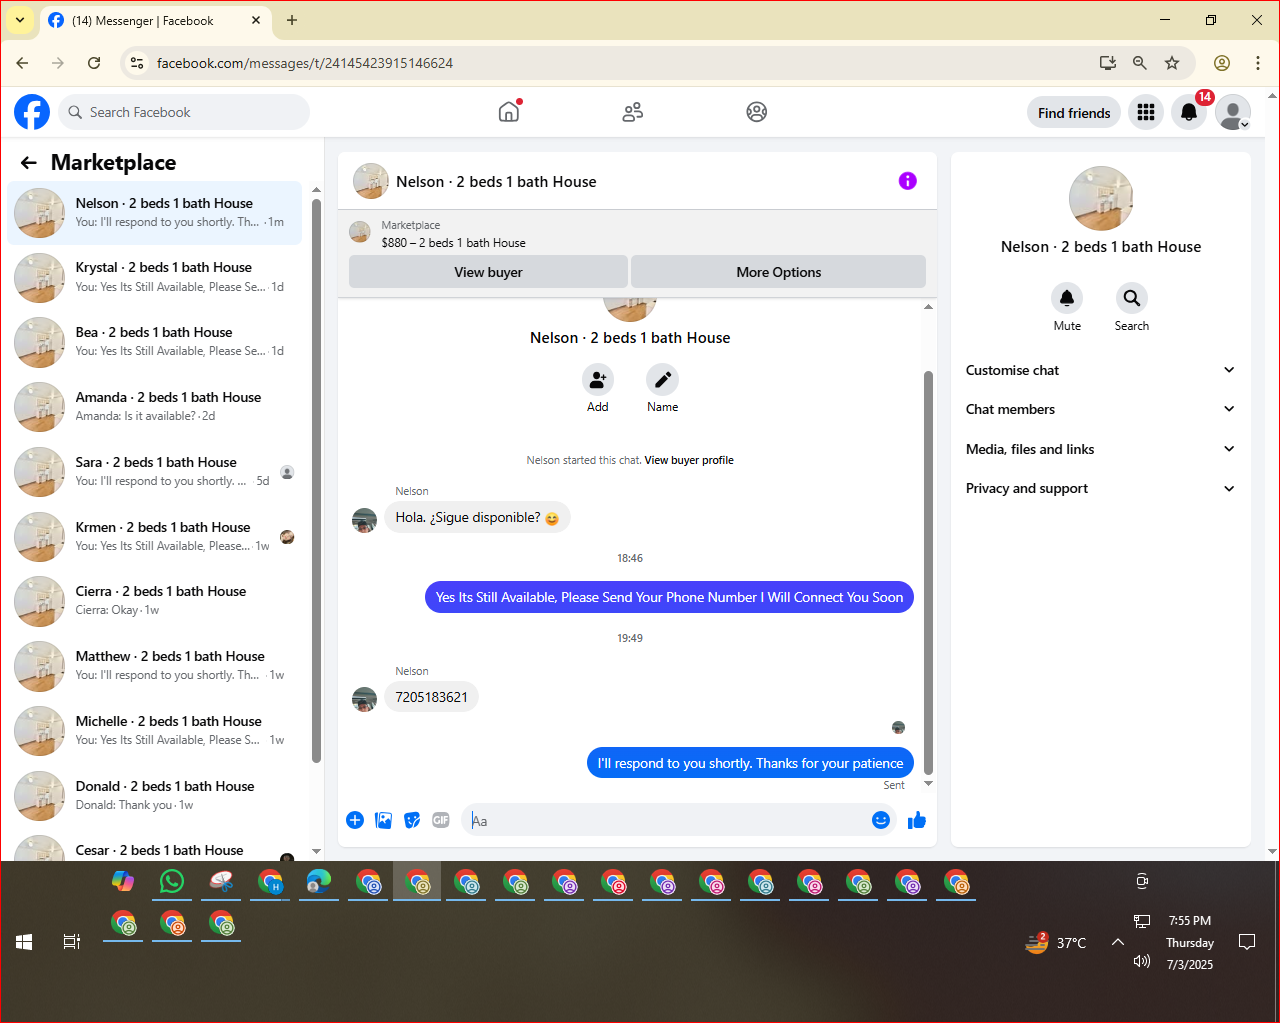Expand the Chat members section

pyautogui.click(x=1100, y=409)
